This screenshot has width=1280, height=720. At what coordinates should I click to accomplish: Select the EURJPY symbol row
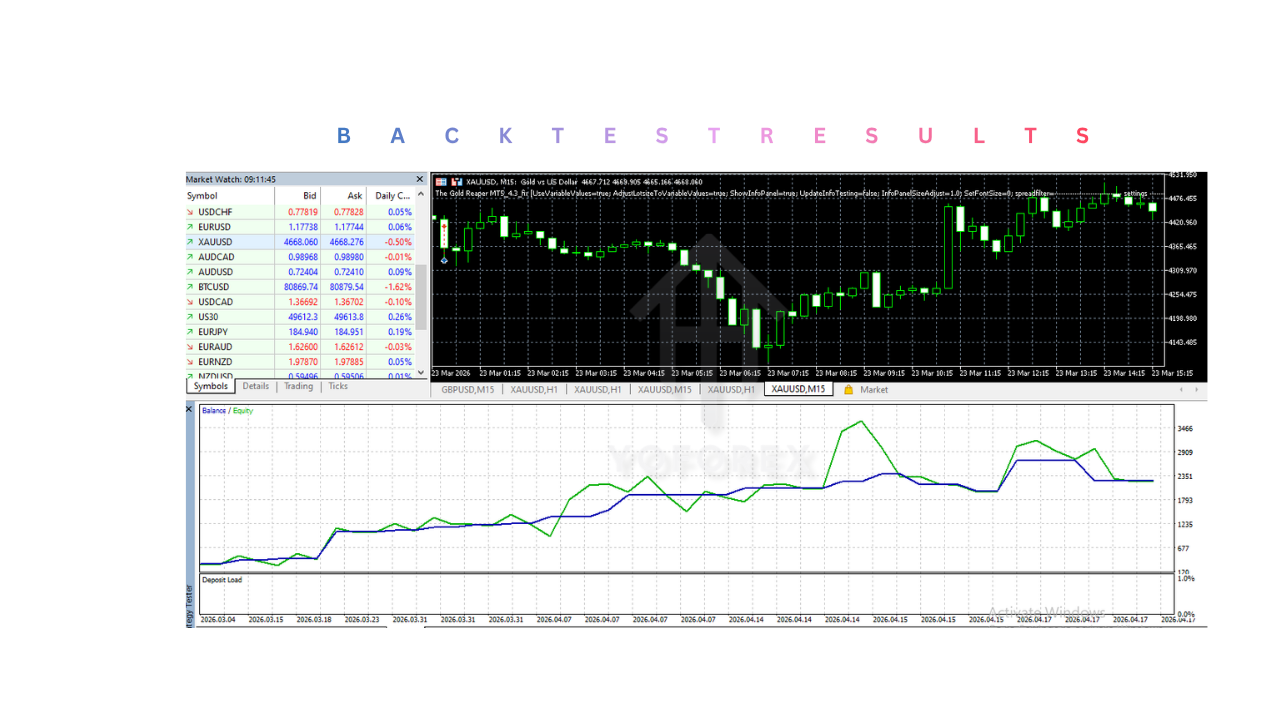(x=301, y=332)
